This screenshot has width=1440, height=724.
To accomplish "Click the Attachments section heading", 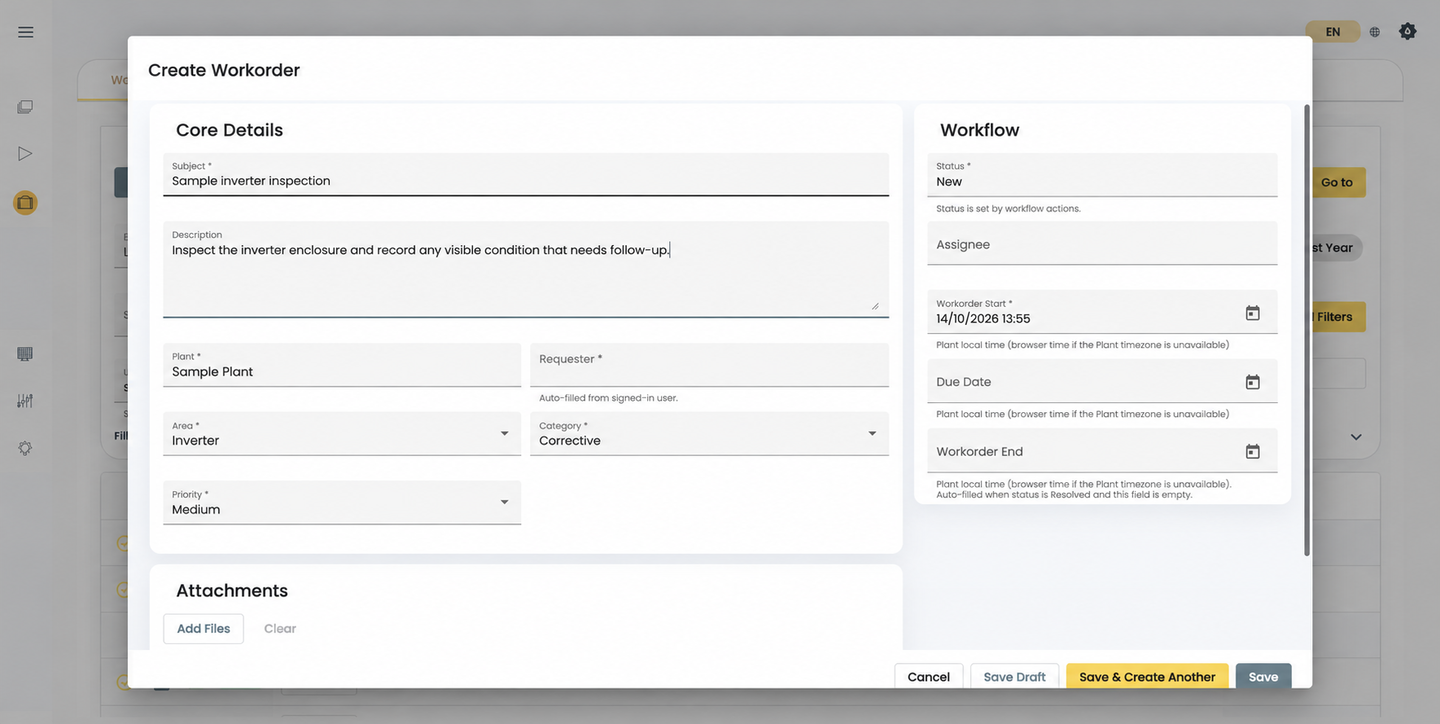I will (232, 591).
